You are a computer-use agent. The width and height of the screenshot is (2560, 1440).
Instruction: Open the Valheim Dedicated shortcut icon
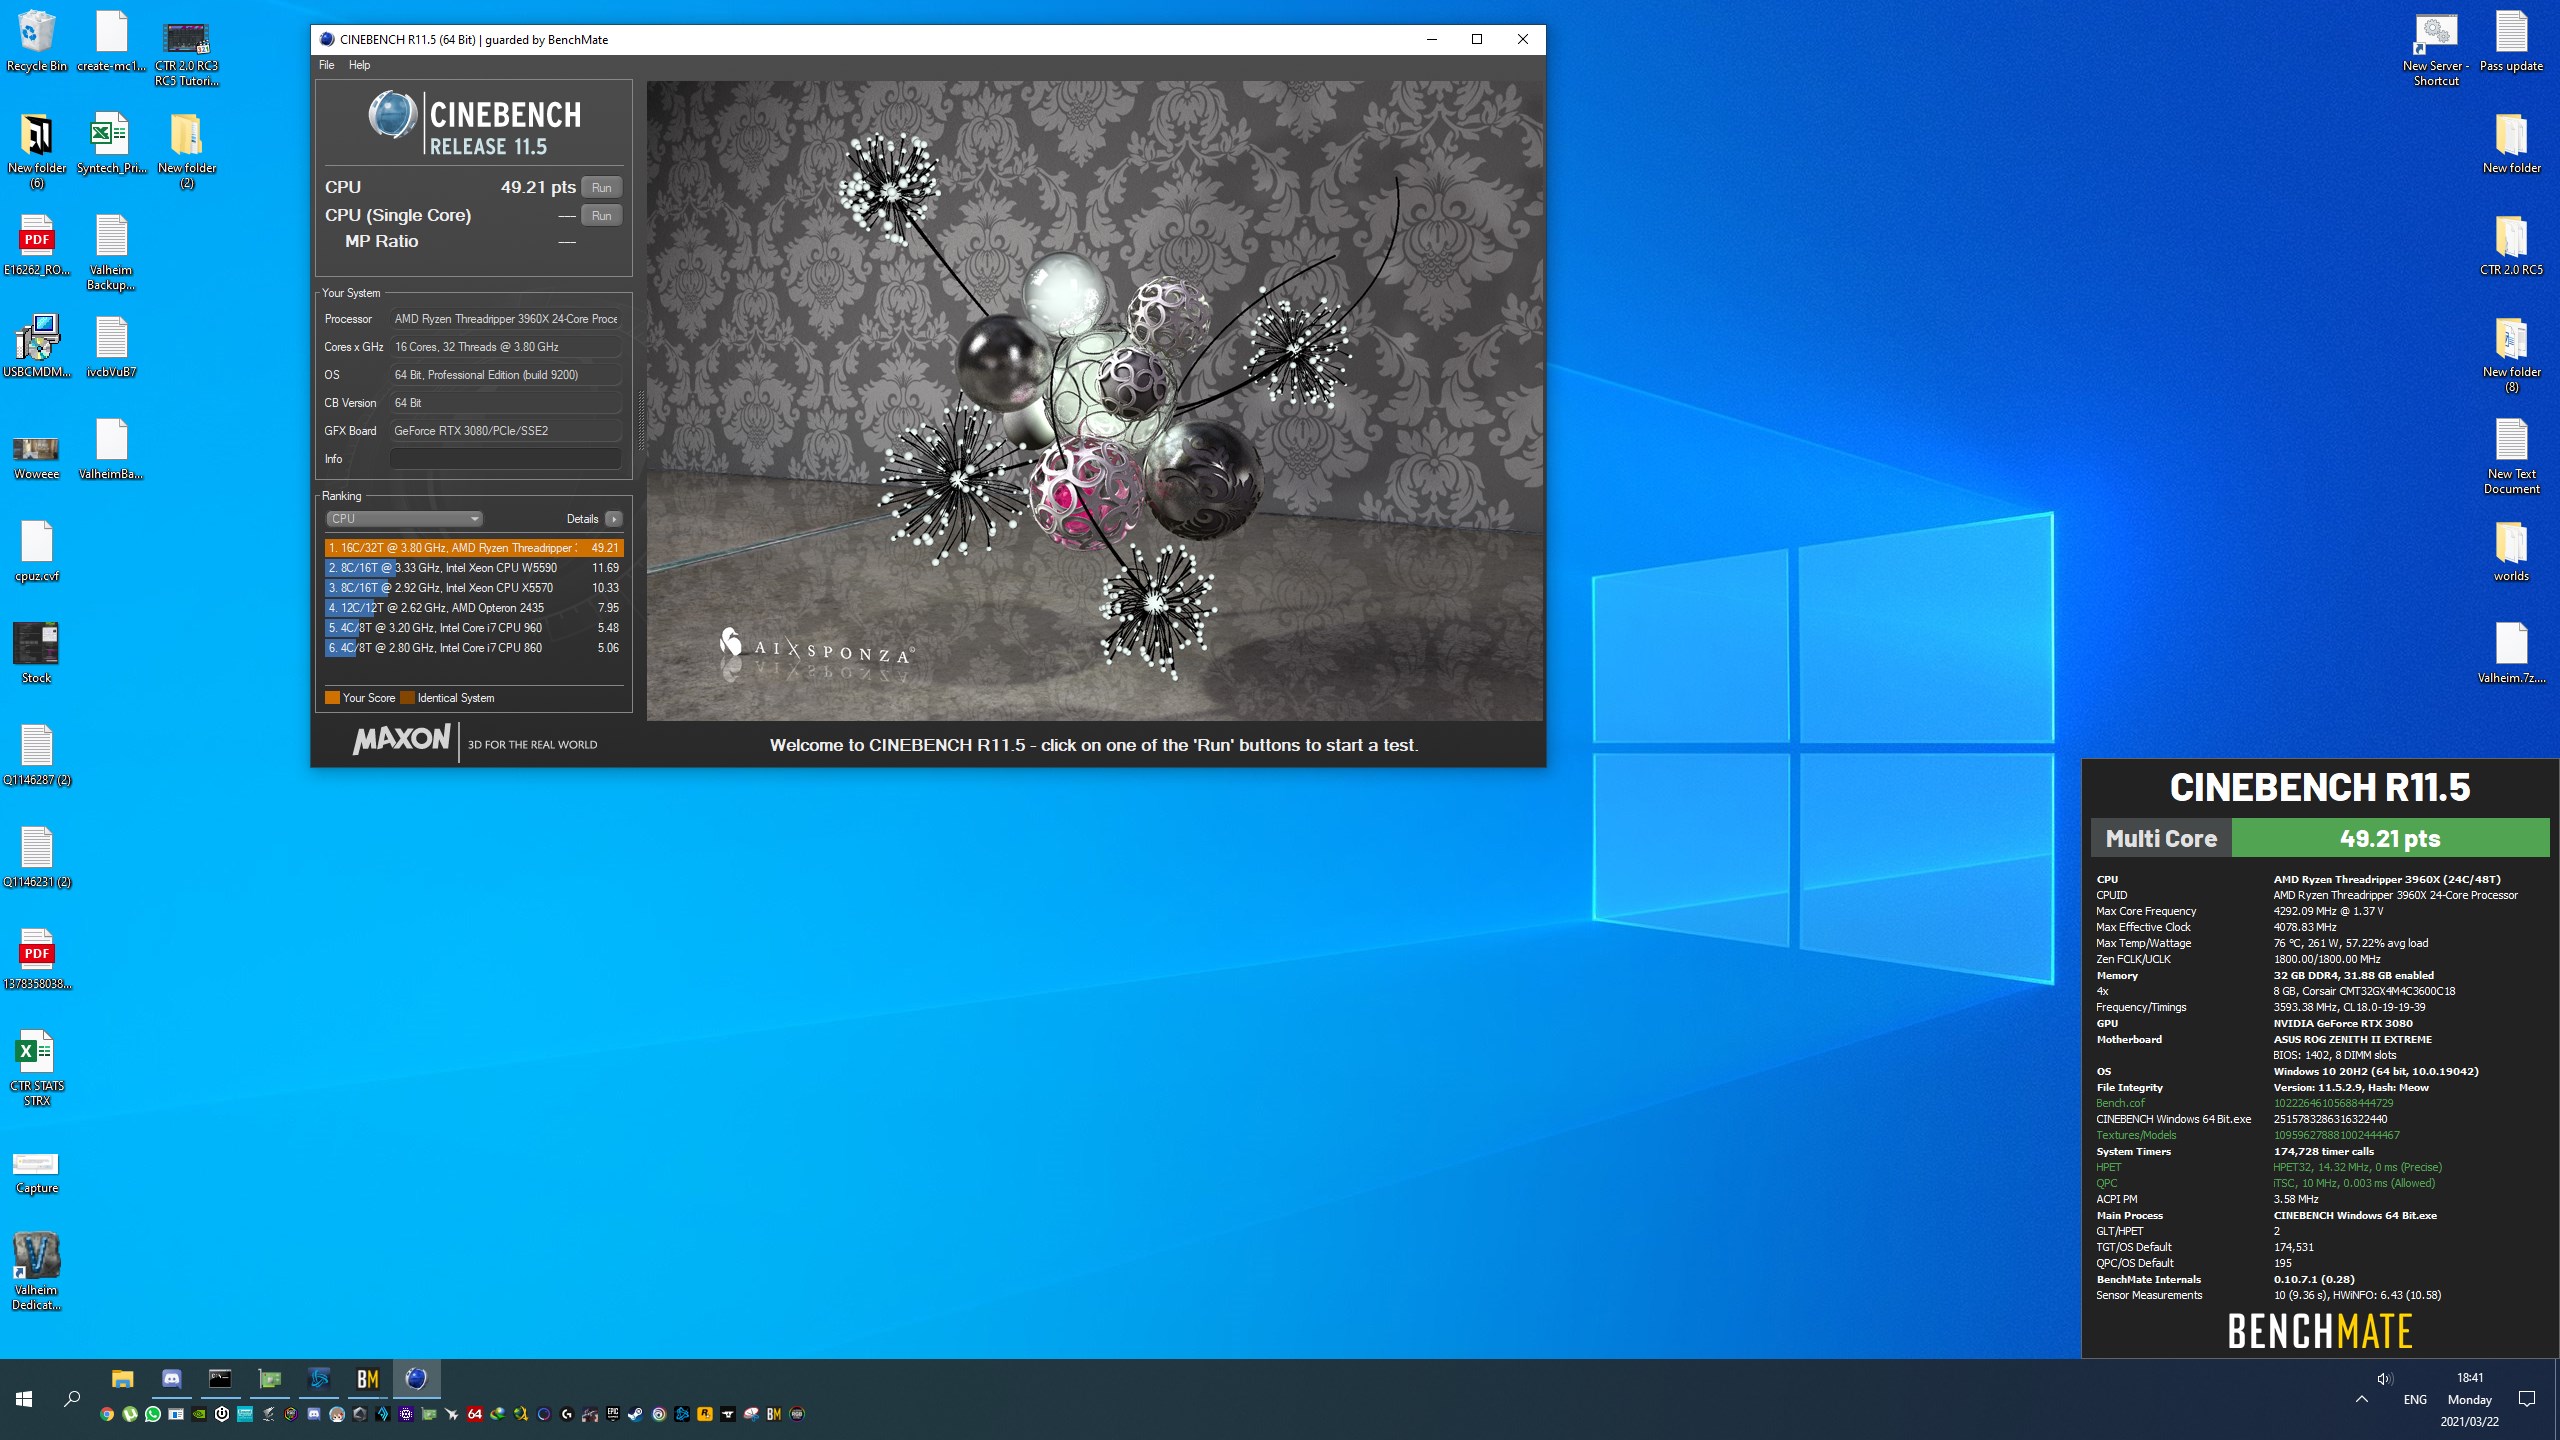point(36,1272)
